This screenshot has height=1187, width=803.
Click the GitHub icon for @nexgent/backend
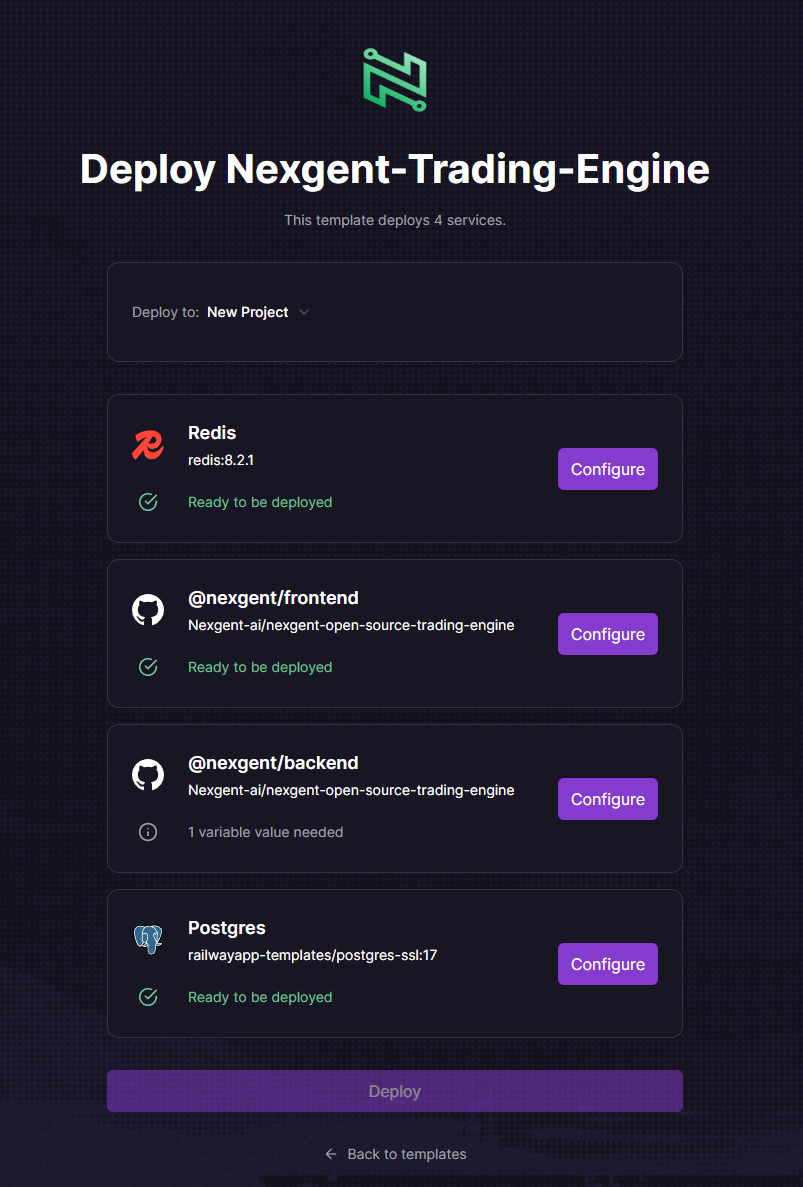pyautogui.click(x=148, y=773)
